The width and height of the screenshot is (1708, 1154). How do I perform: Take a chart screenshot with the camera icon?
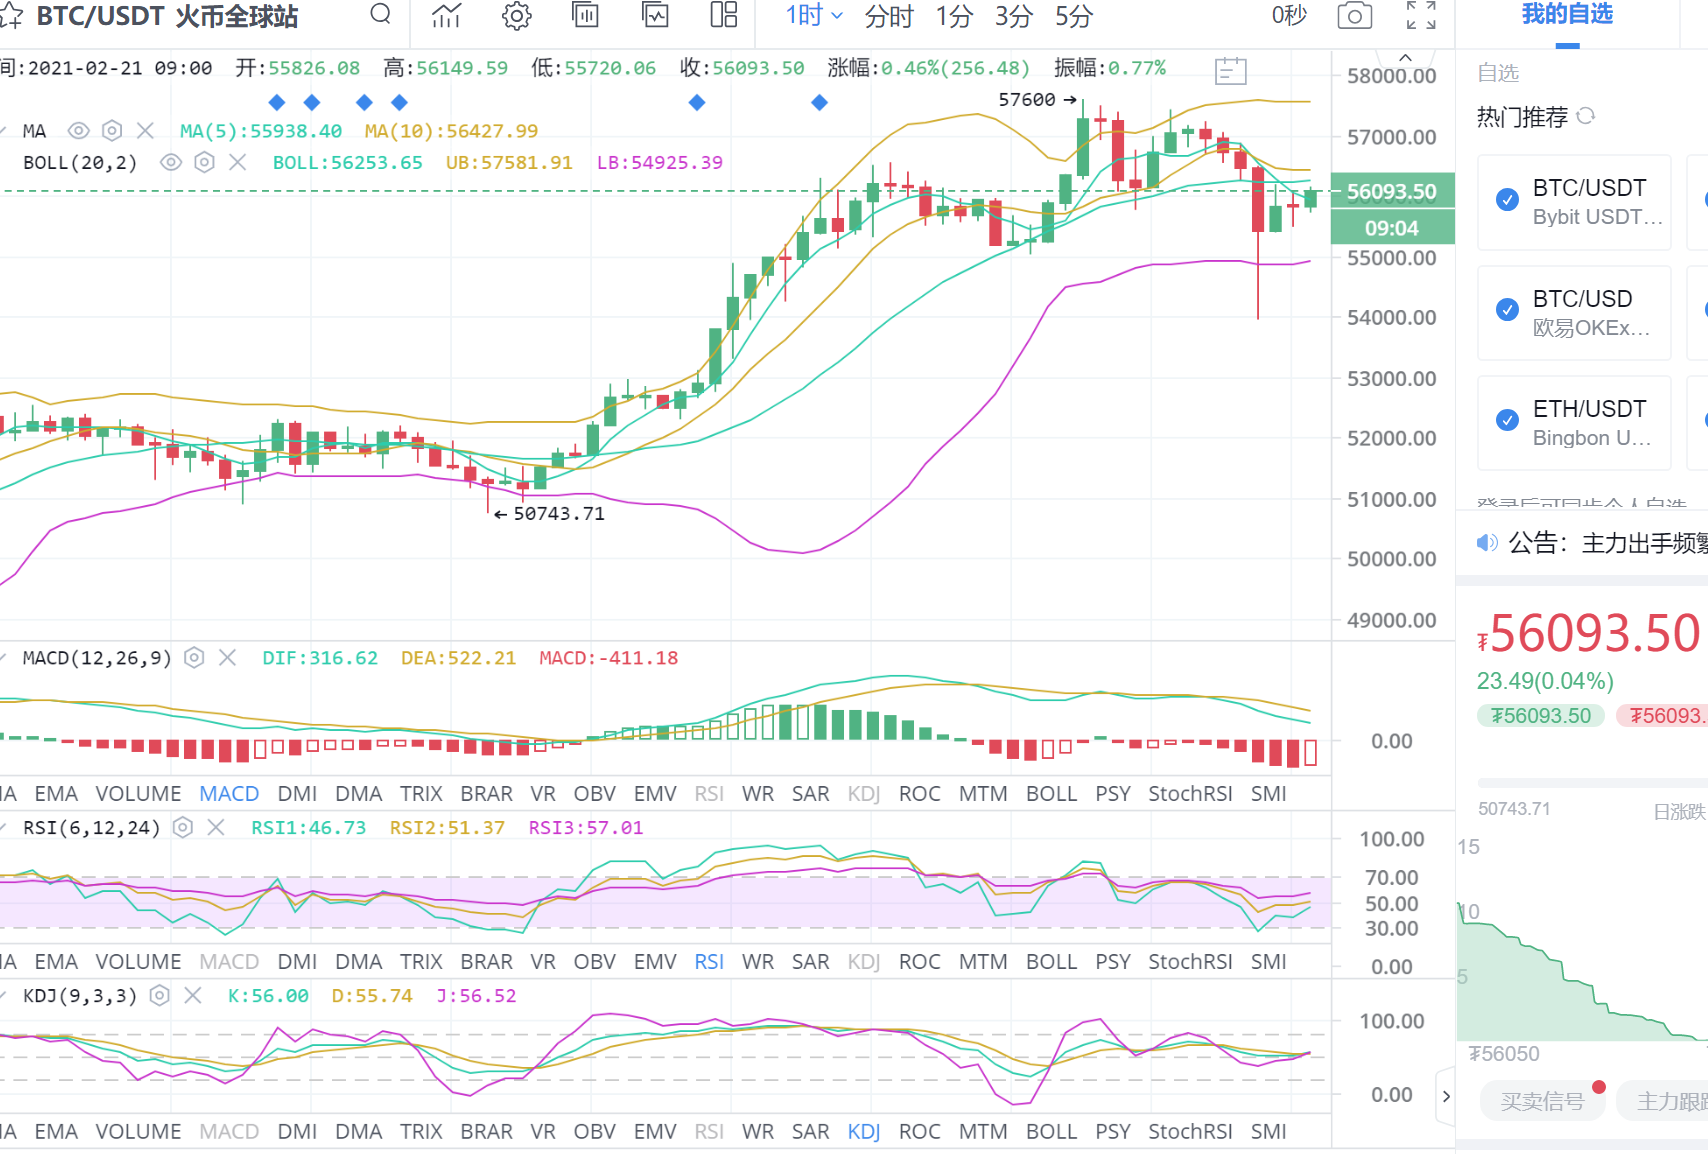click(x=1353, y=16)
